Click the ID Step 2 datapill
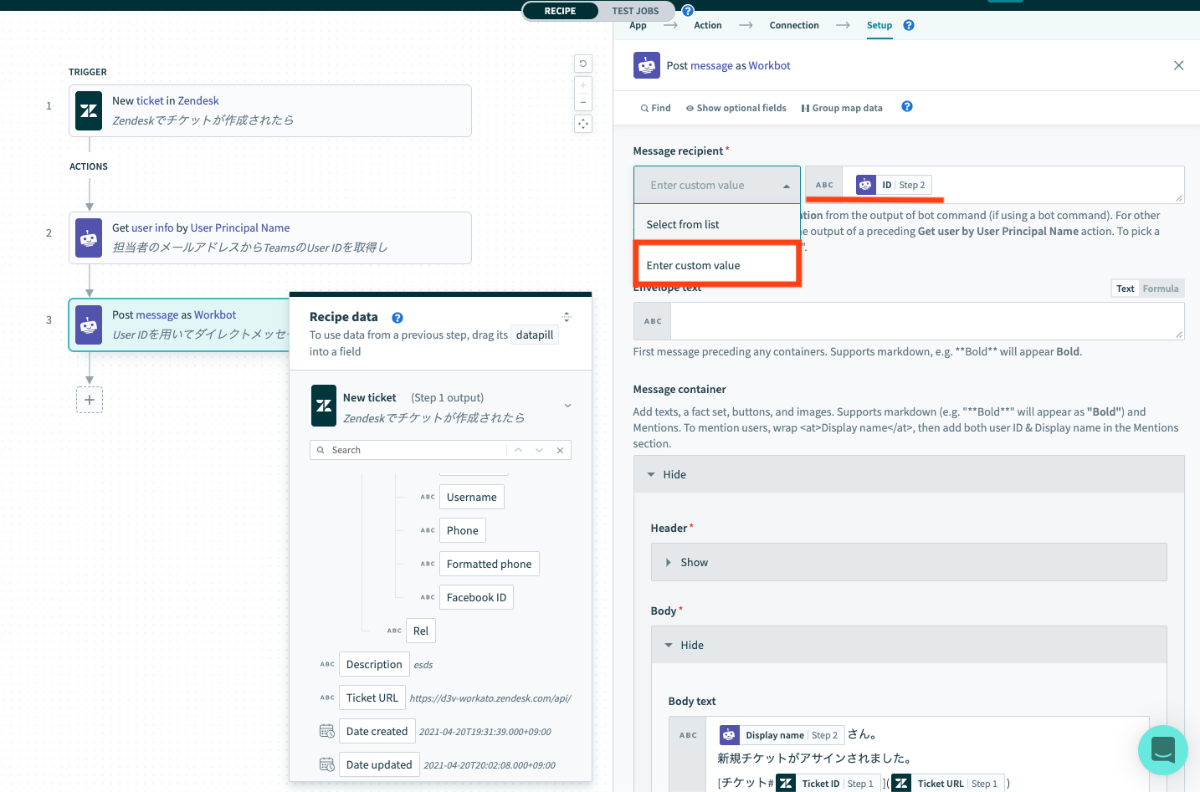Screen dimensions: 1200x792 coord(893,185)
